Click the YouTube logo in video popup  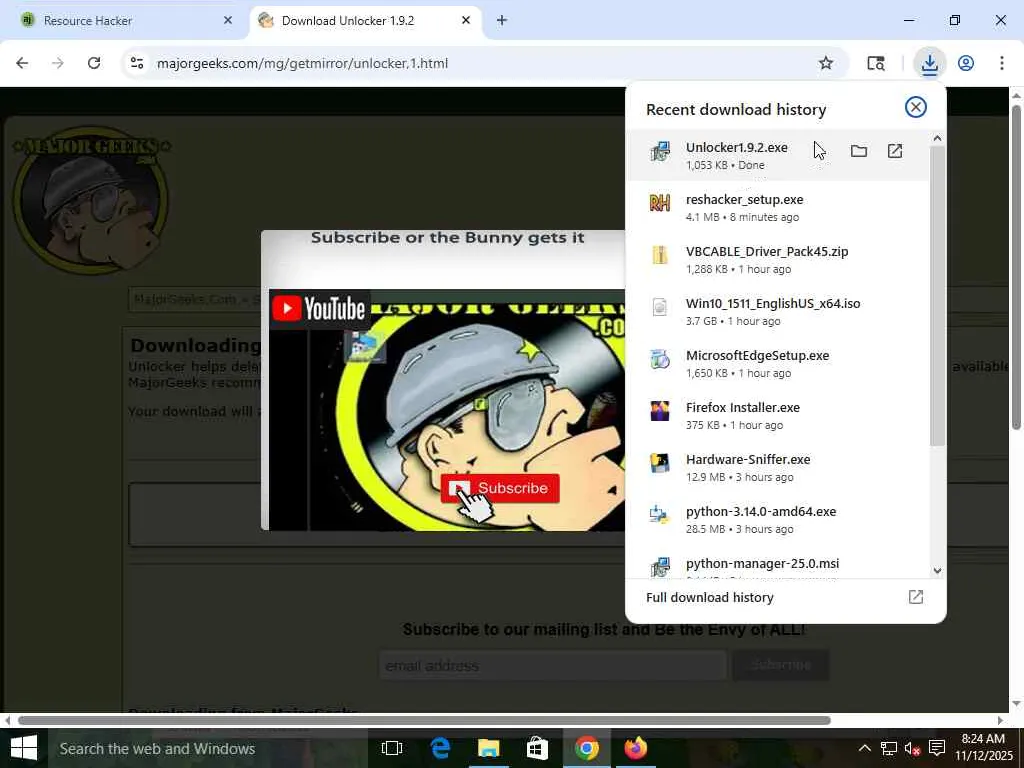point(318,308)
